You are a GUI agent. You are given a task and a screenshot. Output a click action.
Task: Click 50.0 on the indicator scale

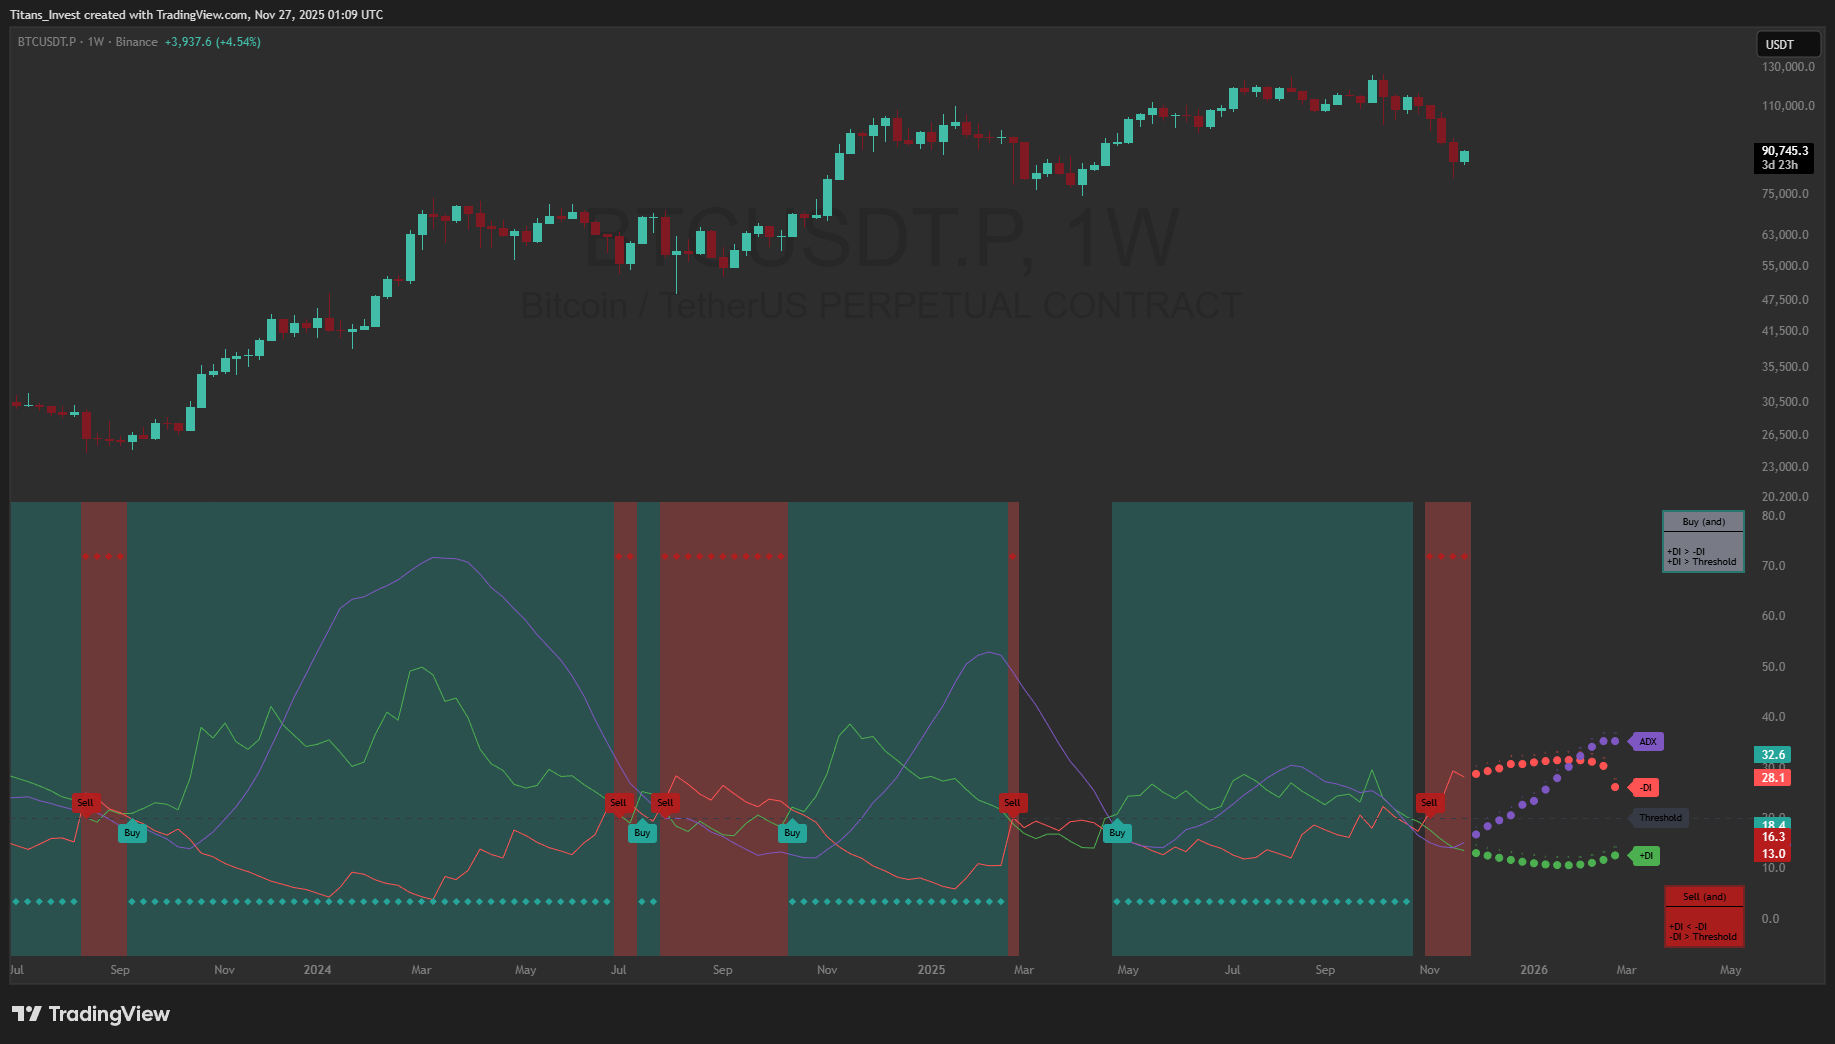[1773, 667]
